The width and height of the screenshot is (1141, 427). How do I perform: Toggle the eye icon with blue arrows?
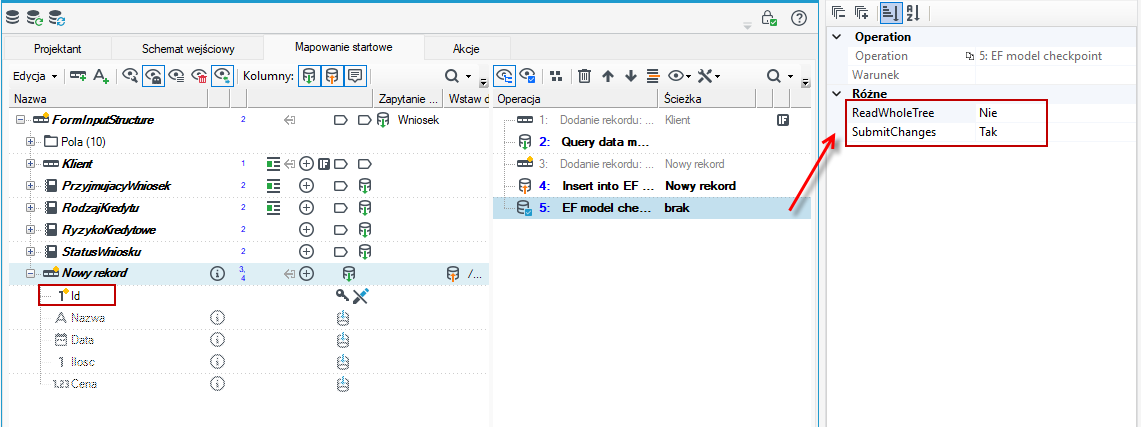[223, 76]
